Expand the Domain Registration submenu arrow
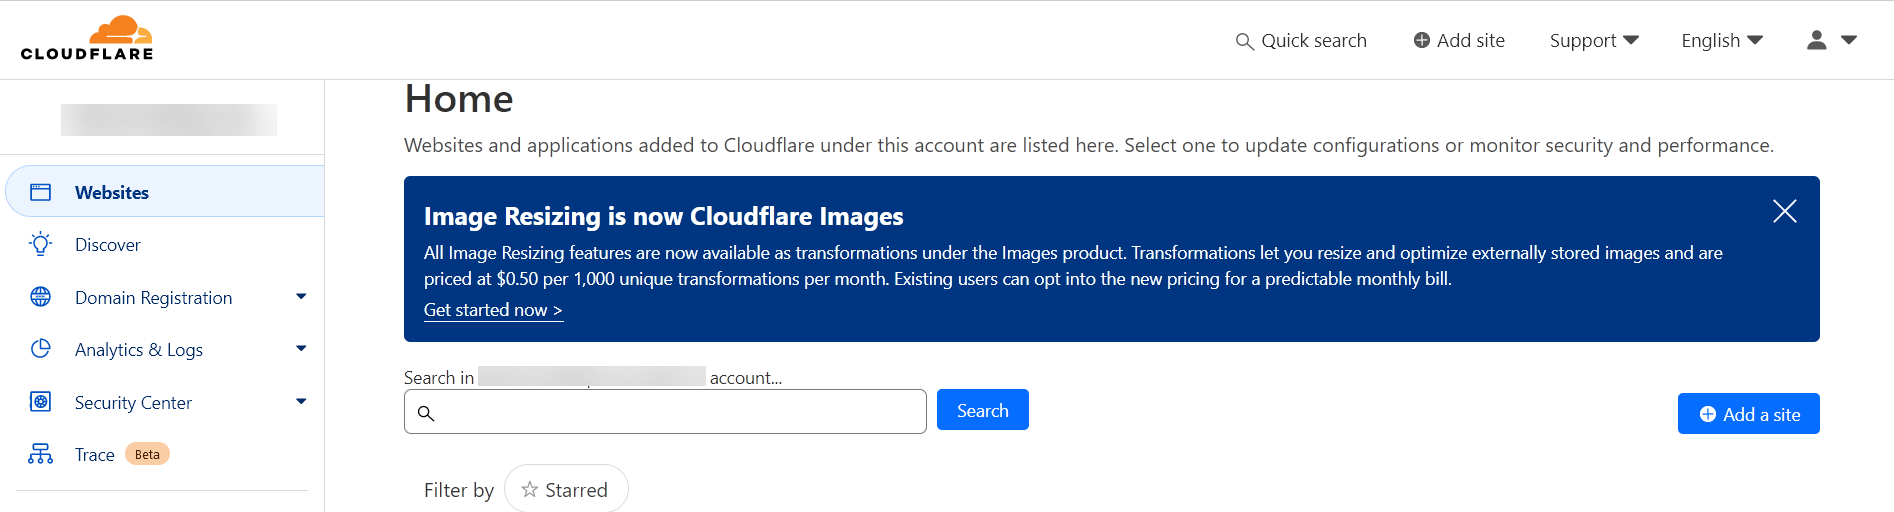 [x=301, y=297]
